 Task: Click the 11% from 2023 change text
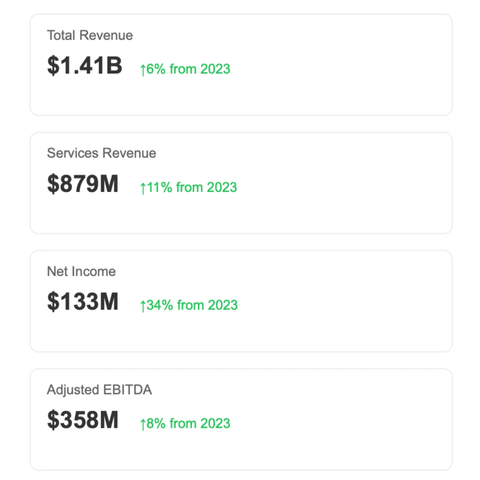[192, 187]
